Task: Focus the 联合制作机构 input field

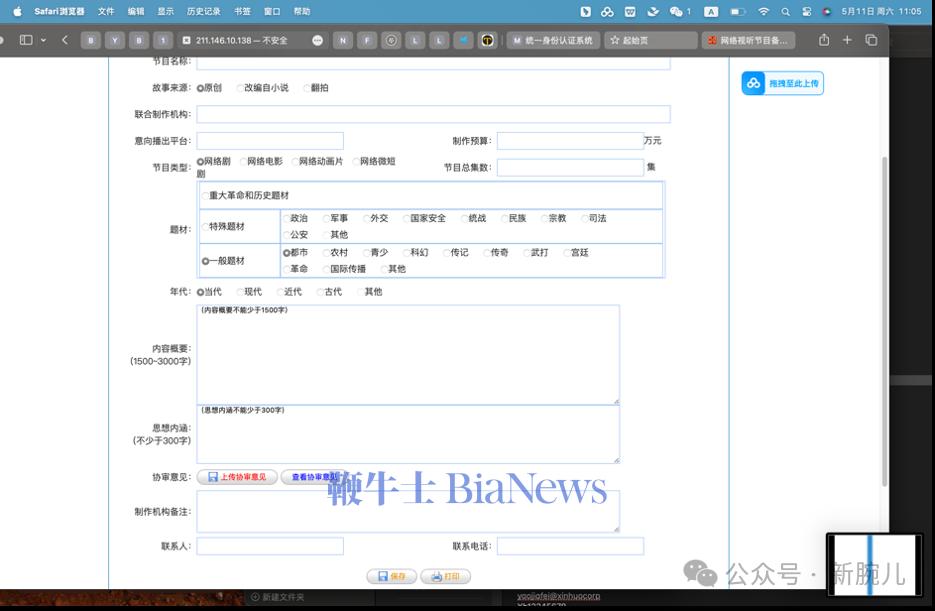Action: [x=434, y=114]
